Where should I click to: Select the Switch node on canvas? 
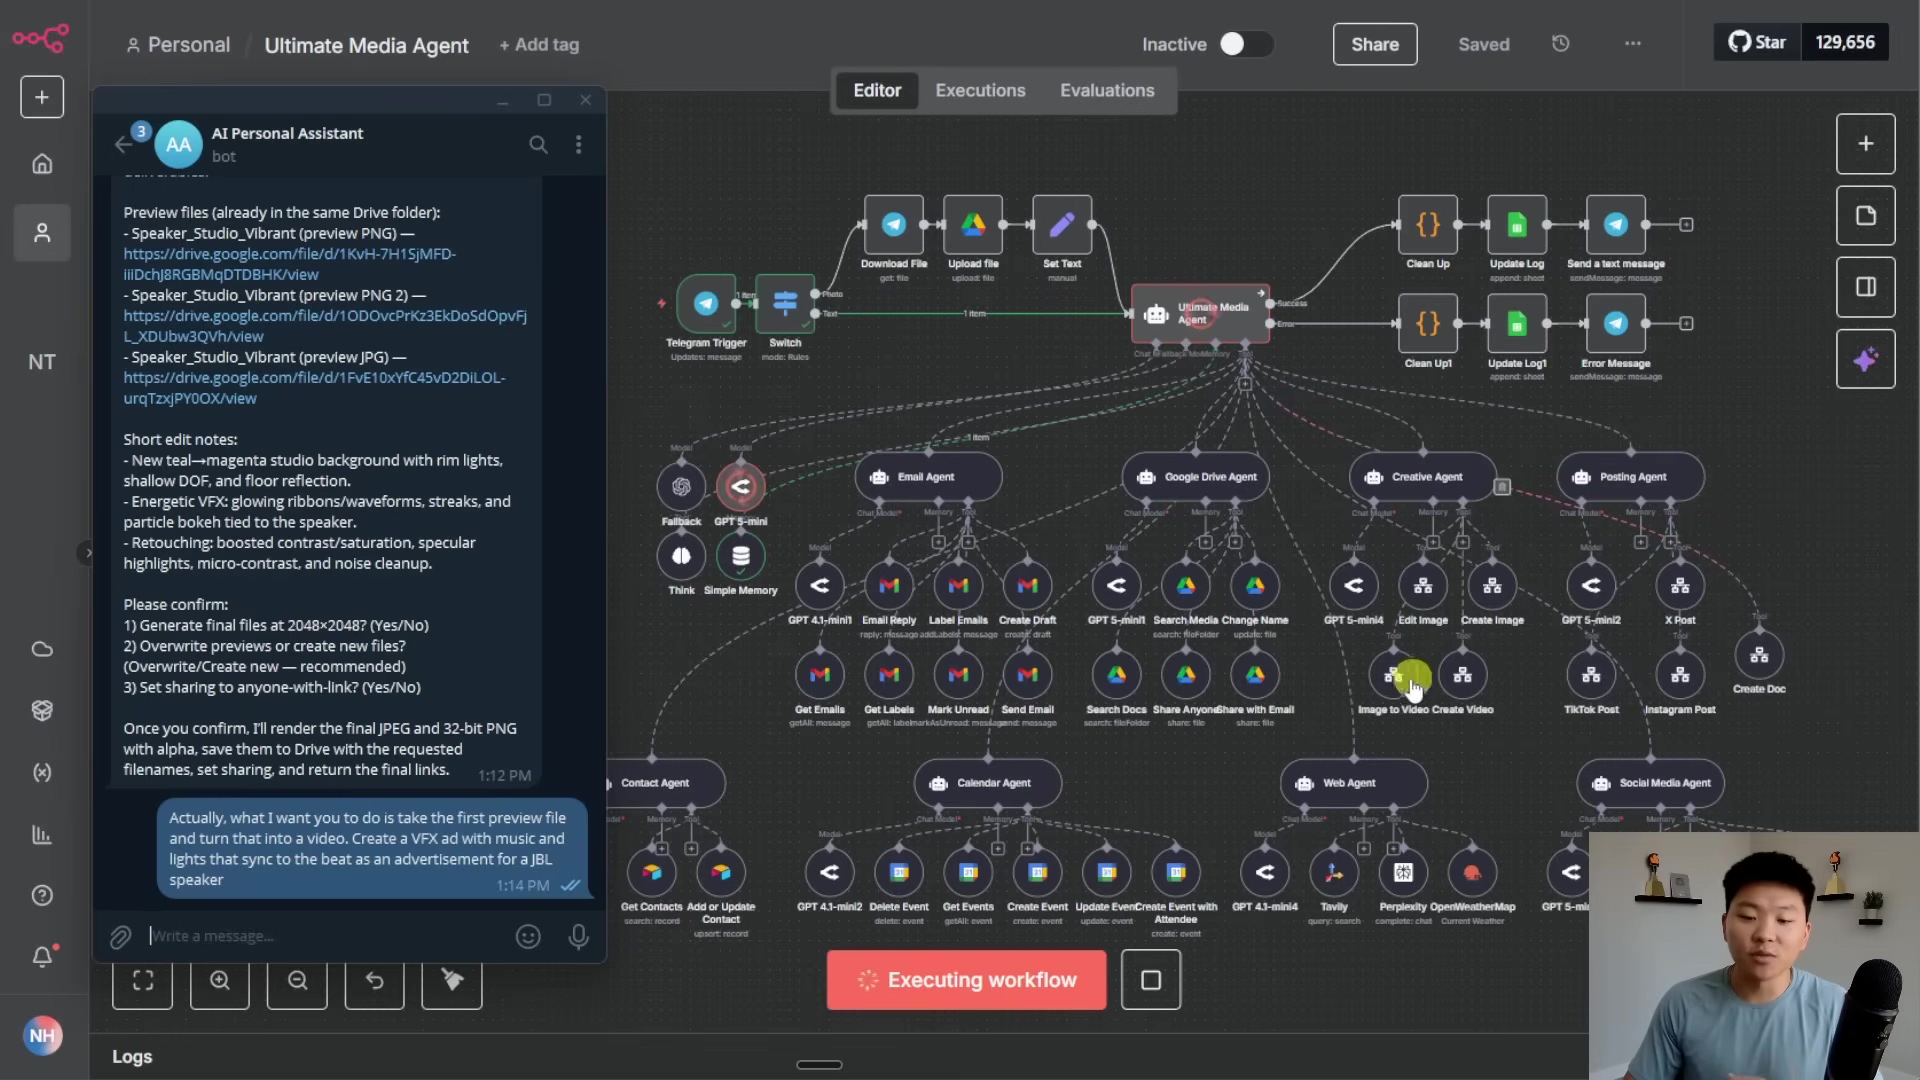tap(785, 303)
